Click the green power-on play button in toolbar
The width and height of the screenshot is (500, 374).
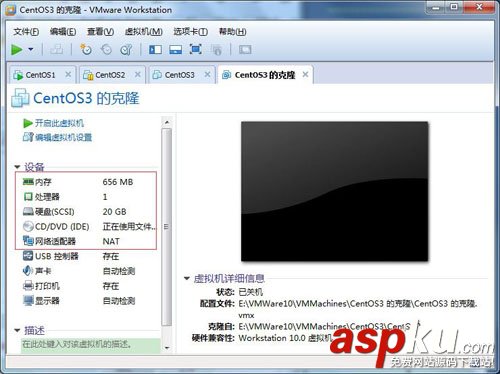[17, 50]
